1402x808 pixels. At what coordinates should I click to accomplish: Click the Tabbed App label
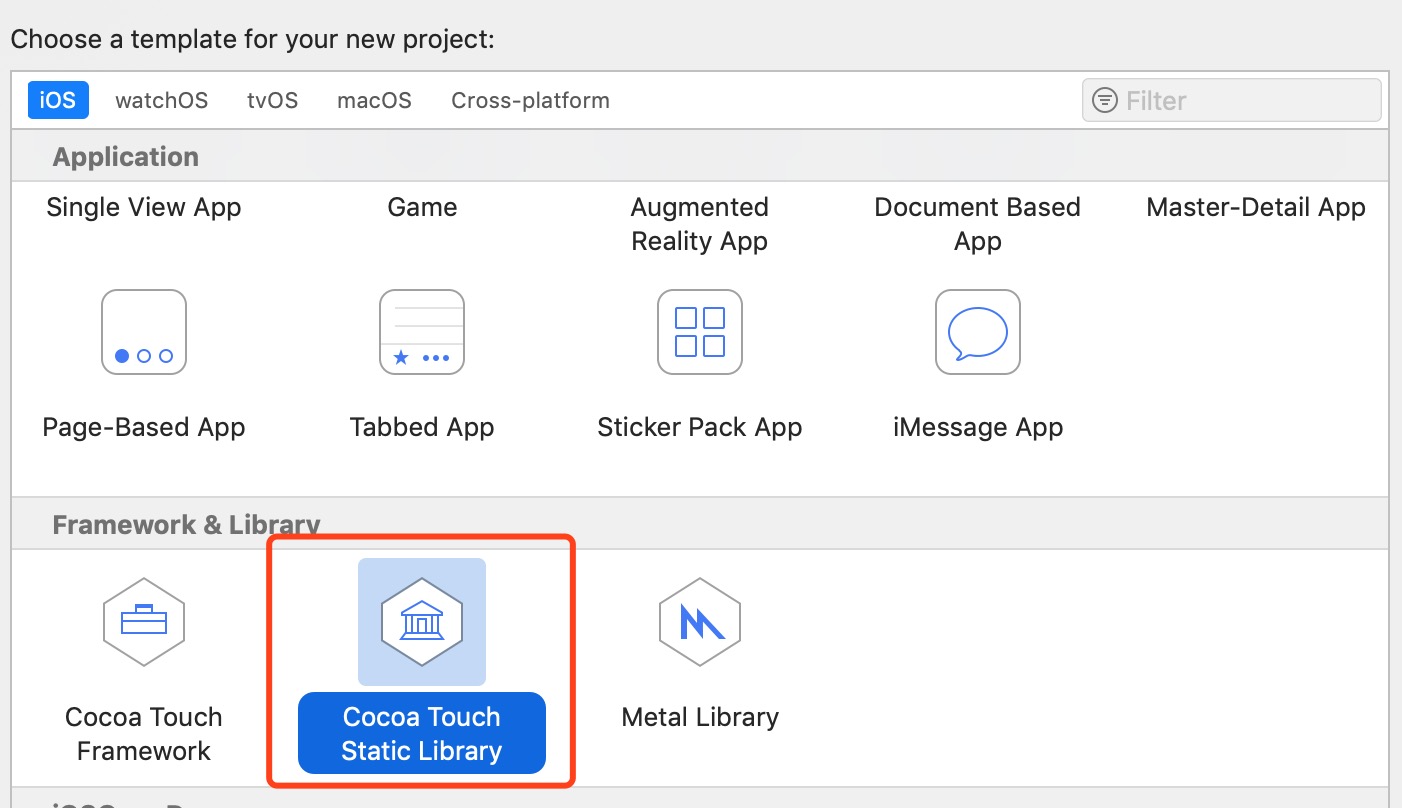tap(422, 427)
